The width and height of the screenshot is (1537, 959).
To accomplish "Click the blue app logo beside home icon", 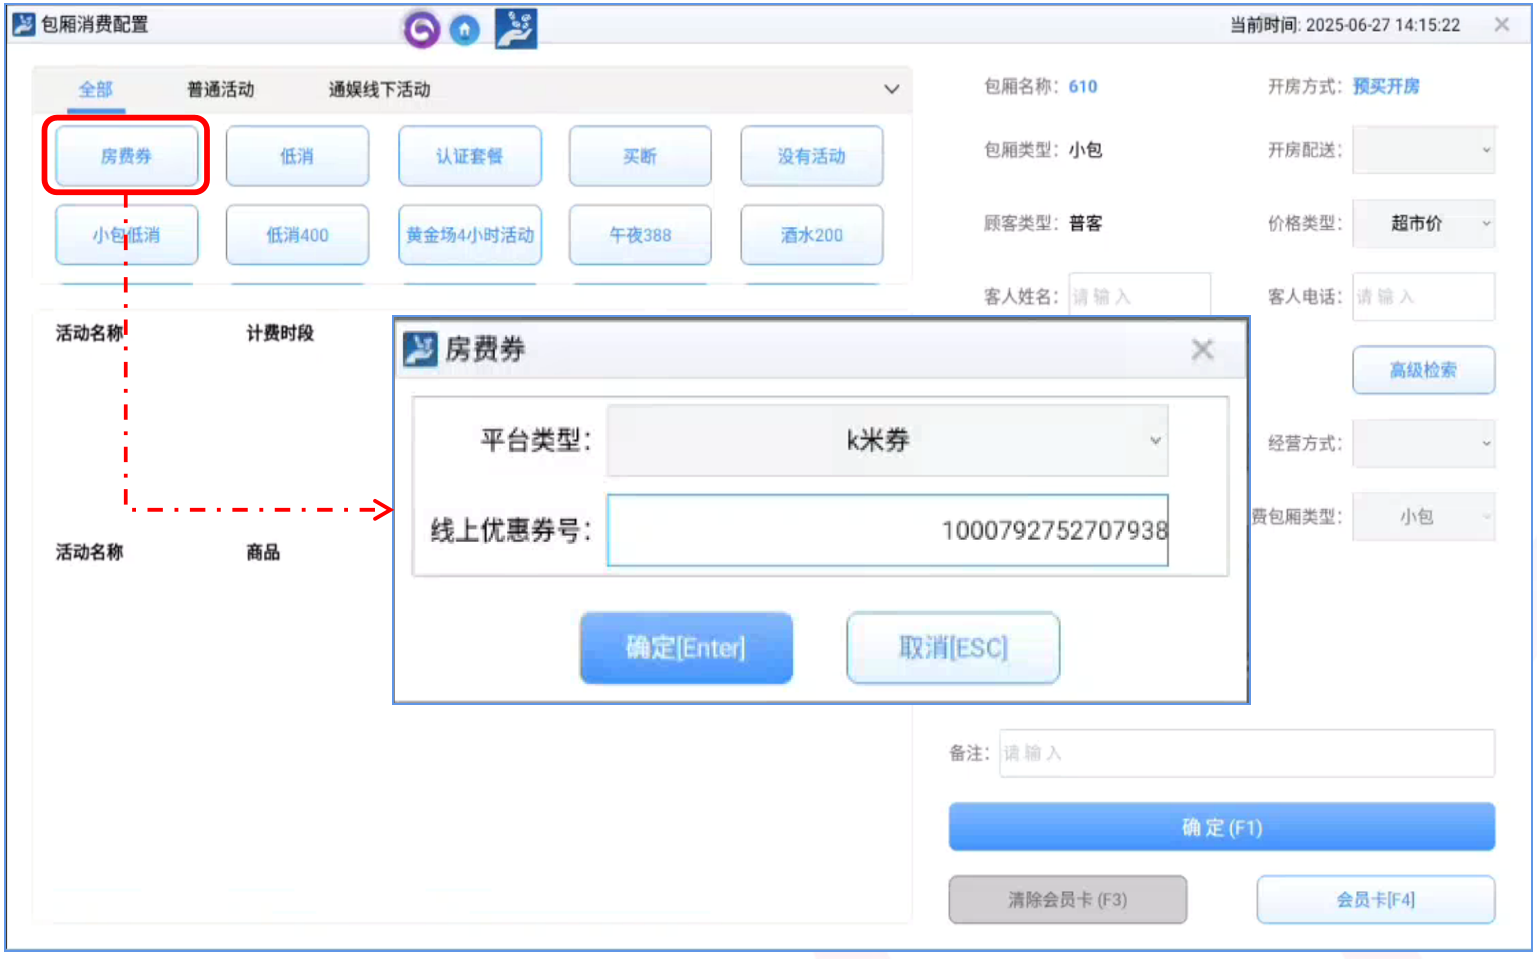I will (516, 28).
